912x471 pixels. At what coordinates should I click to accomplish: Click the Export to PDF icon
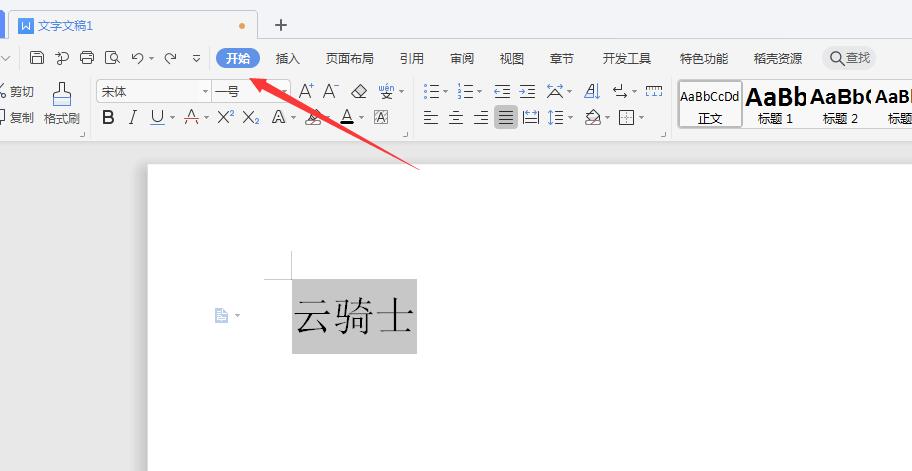coord(62,58)
